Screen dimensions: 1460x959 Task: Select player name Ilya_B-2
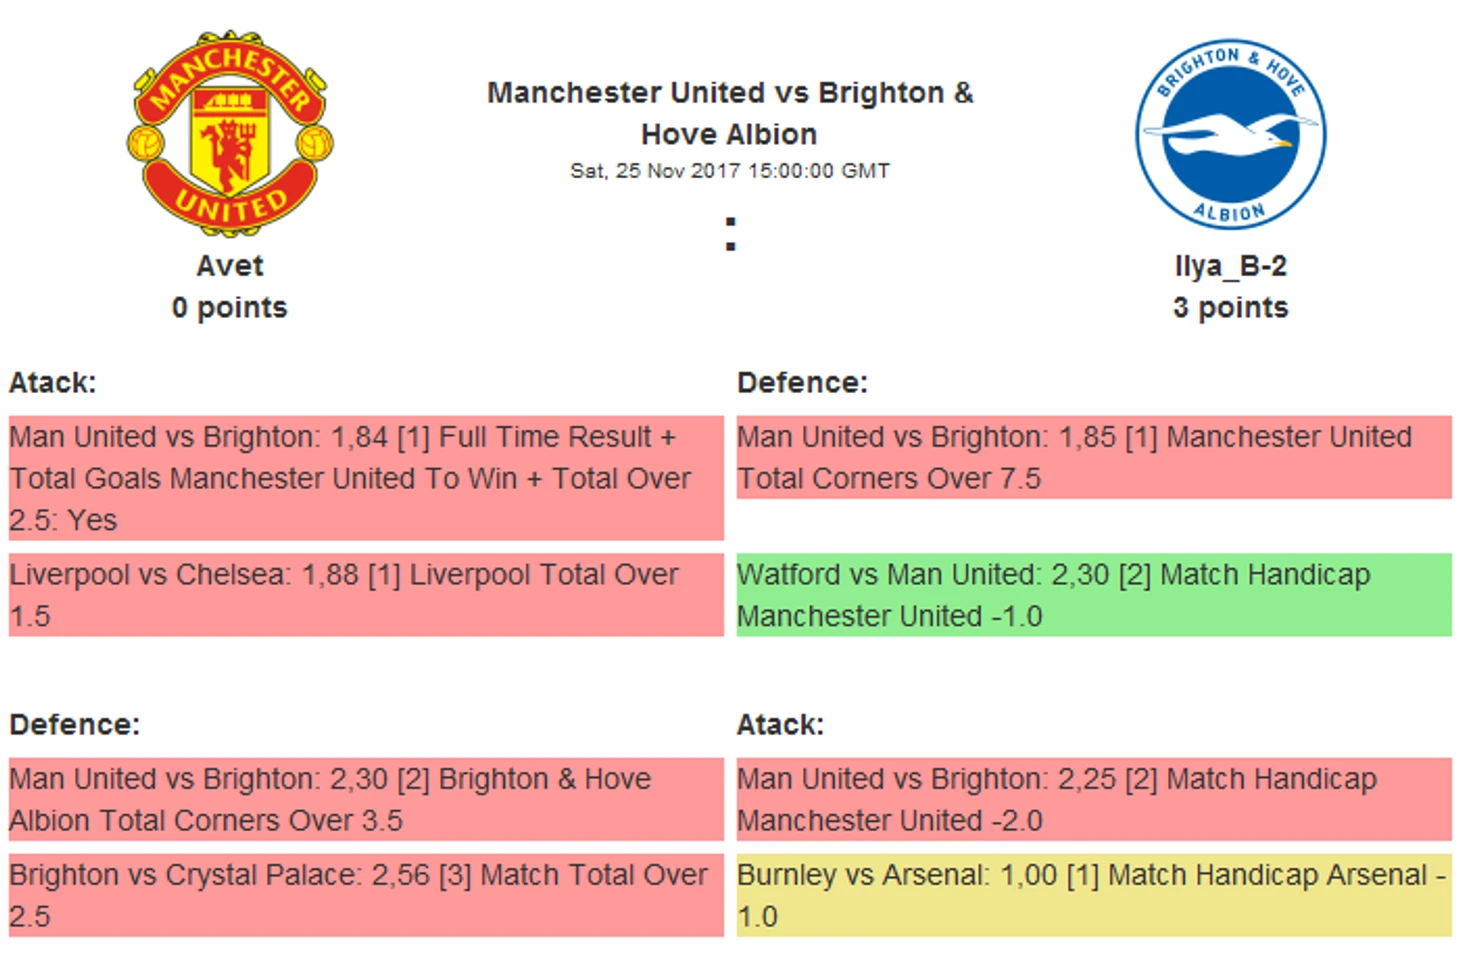pos(1231,266)
